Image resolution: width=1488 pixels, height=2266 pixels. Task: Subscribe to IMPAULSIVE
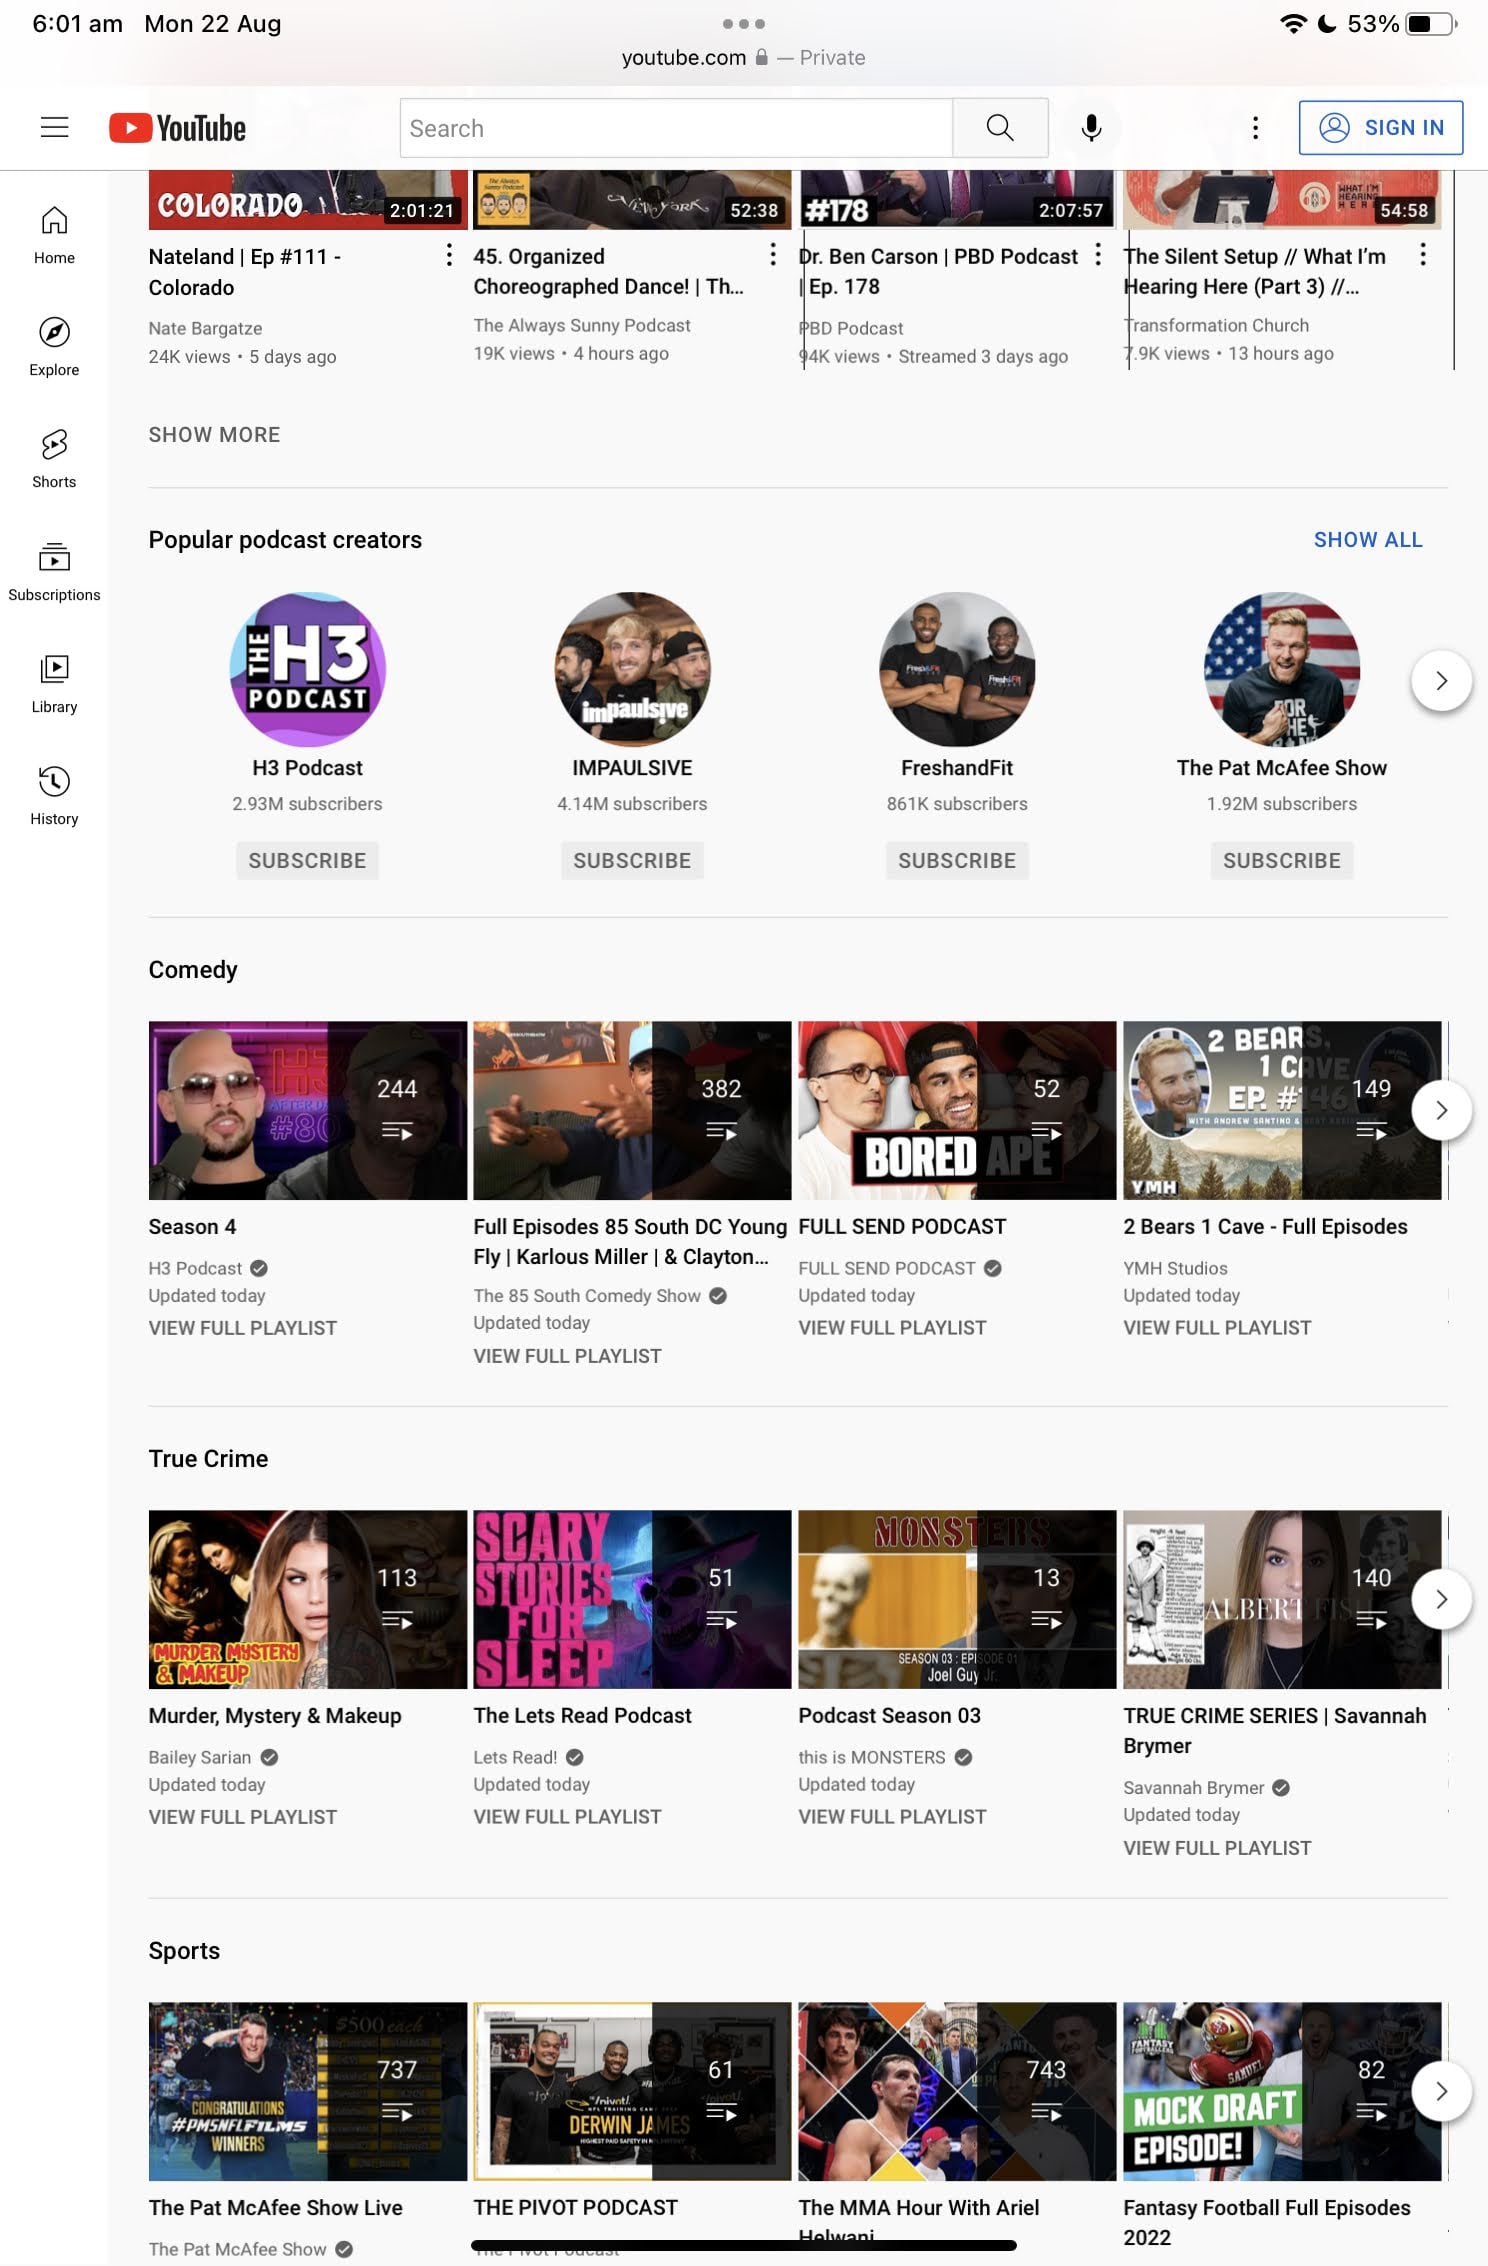tap(632, 861)
